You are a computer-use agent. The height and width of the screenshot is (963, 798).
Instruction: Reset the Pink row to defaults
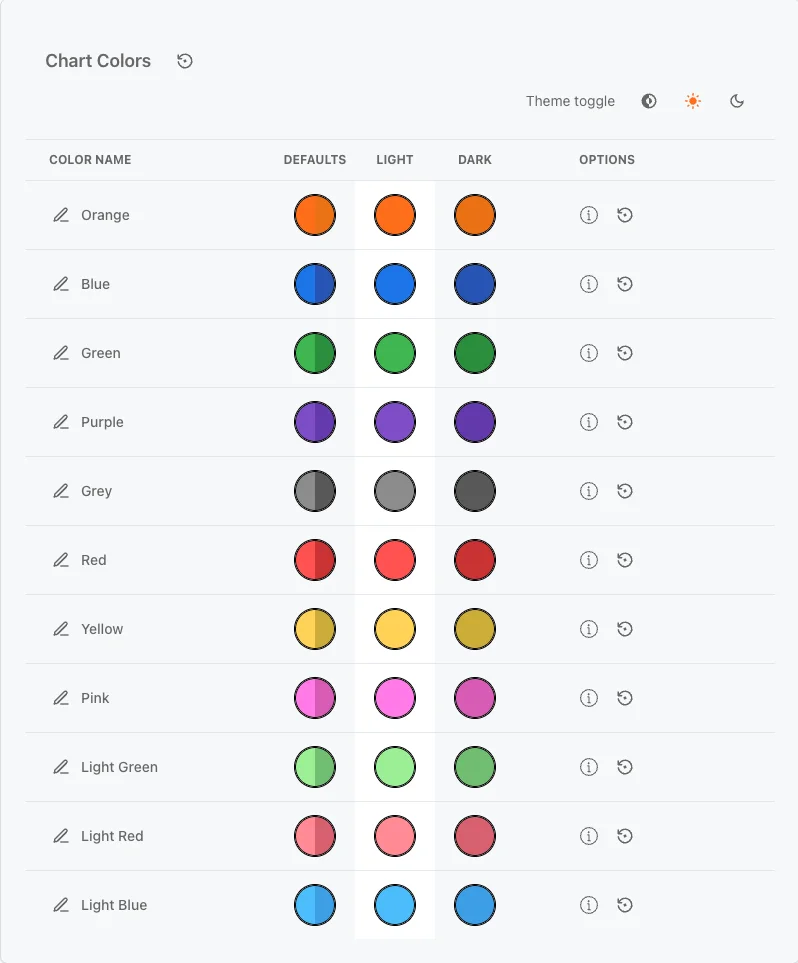click(x=625, y=698)
